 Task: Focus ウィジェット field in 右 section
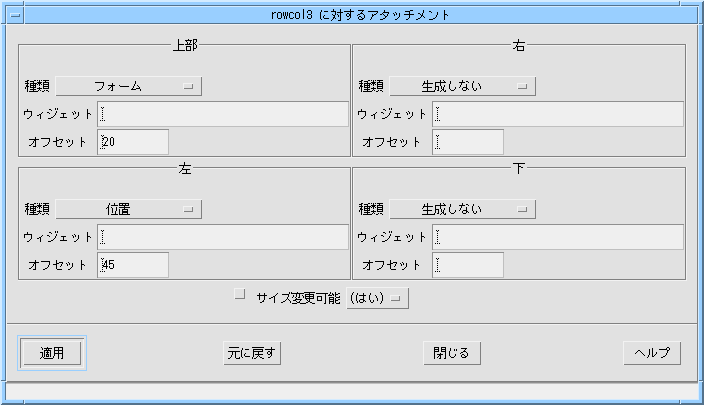558,114
